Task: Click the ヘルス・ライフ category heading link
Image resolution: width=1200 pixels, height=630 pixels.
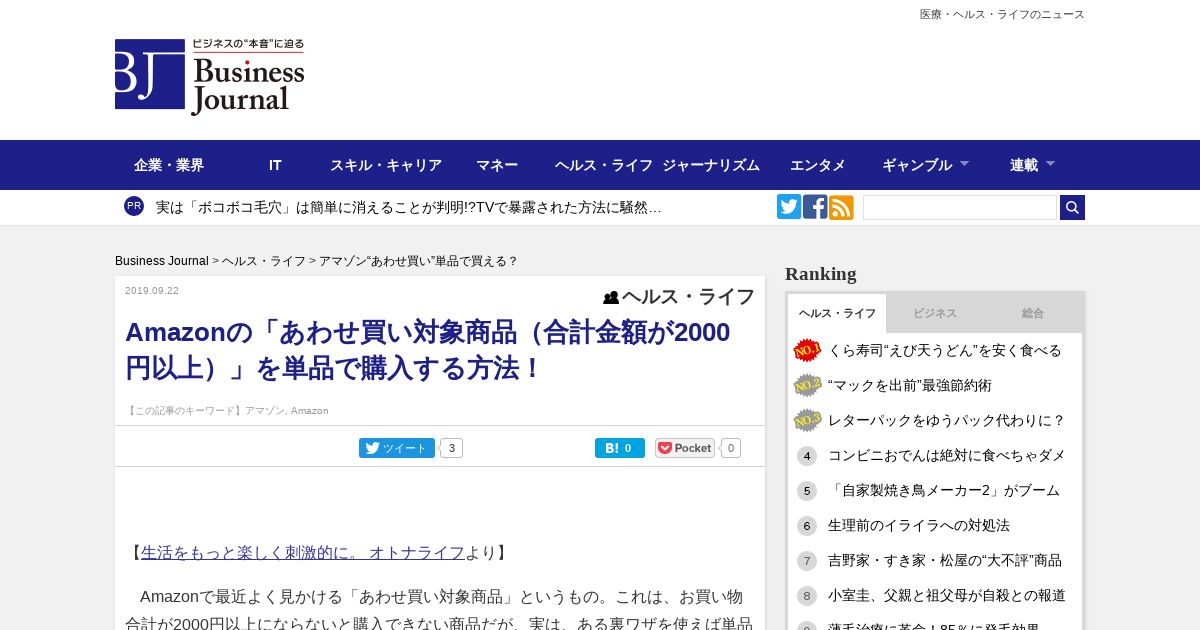Action: (x=688, y=297)
